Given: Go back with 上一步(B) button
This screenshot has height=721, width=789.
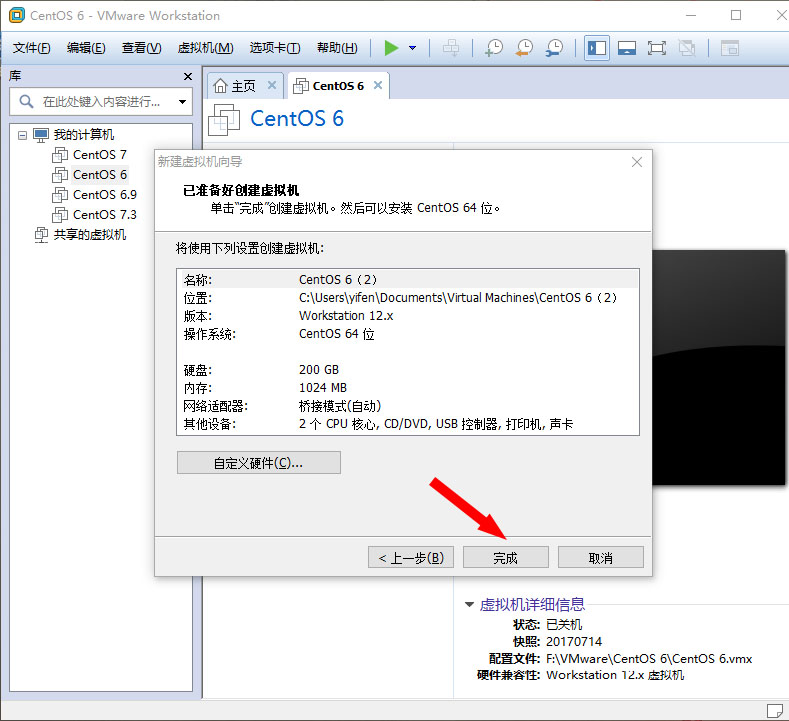Looking at the screenshot, I should click(411, 558).
